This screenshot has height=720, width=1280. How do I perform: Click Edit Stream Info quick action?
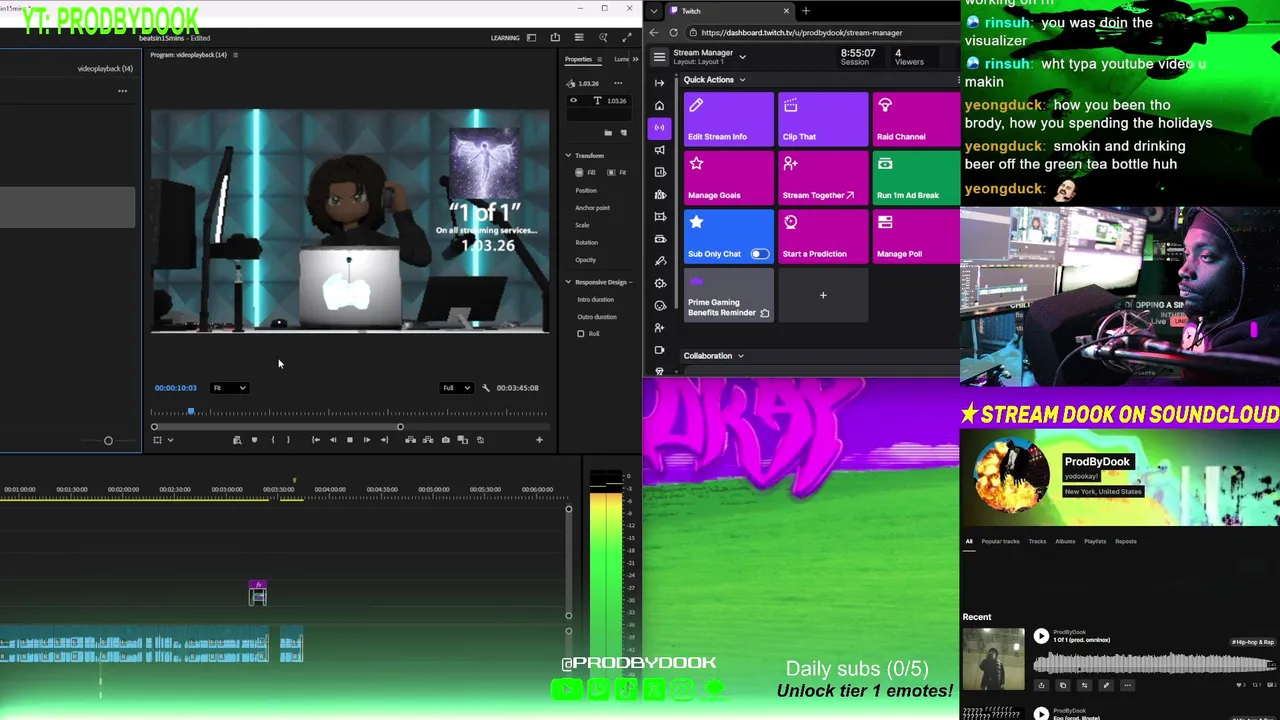pos(729,119)
